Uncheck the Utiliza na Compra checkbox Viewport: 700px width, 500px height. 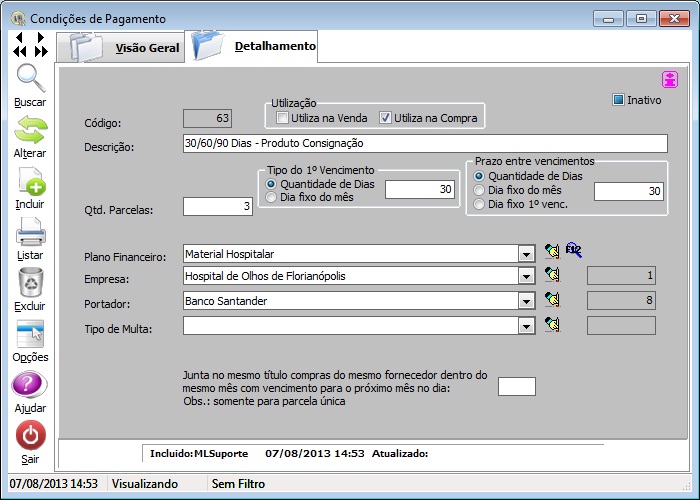coord(386,118)
